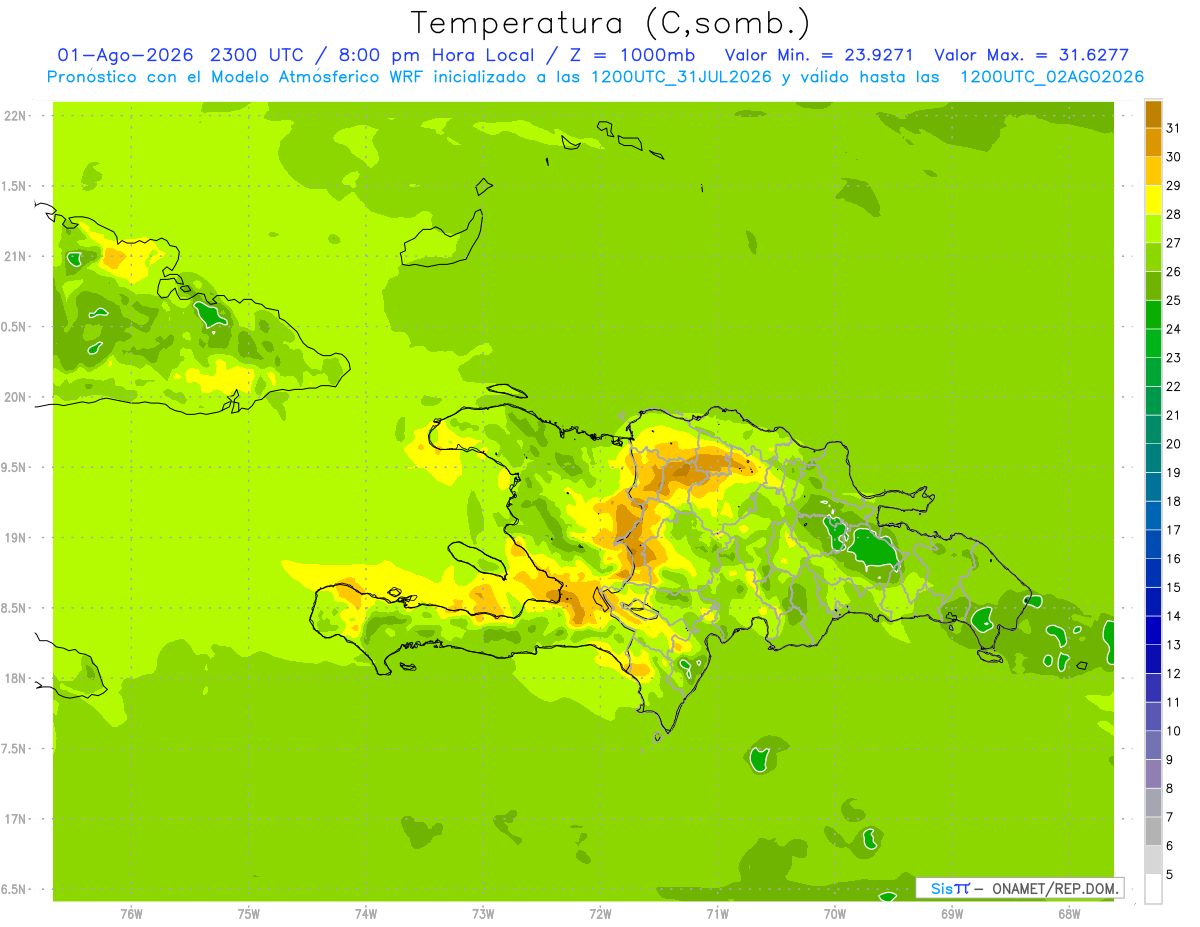Click the colorbar legend value "28"

[1174, 214]
